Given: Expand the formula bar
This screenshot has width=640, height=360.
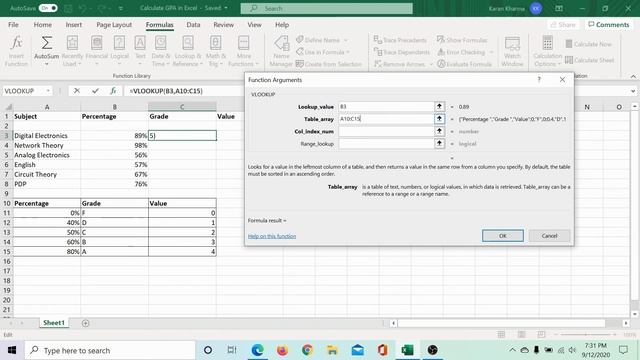Looking at the screenshot, I should (x=633, y=91).
